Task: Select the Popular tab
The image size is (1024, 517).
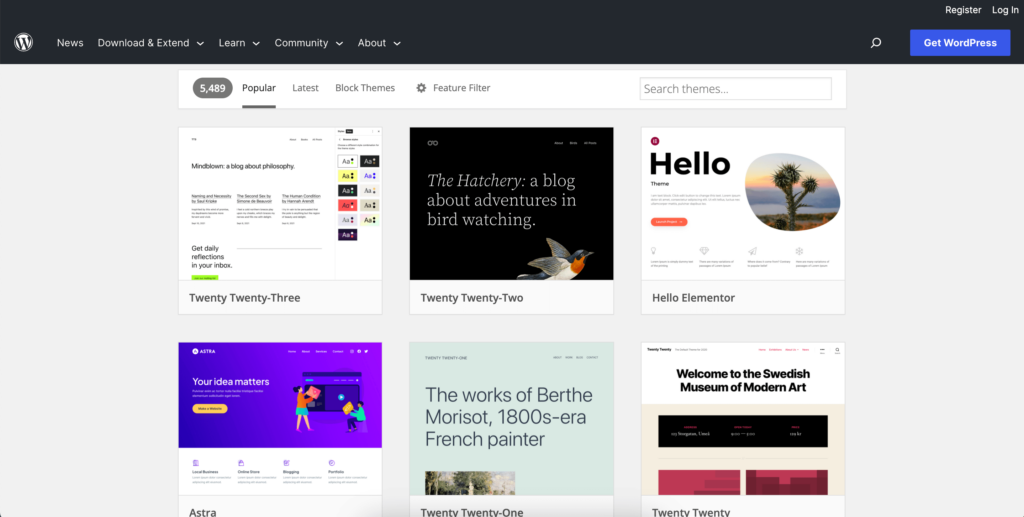Action: (x=259, y=88)
